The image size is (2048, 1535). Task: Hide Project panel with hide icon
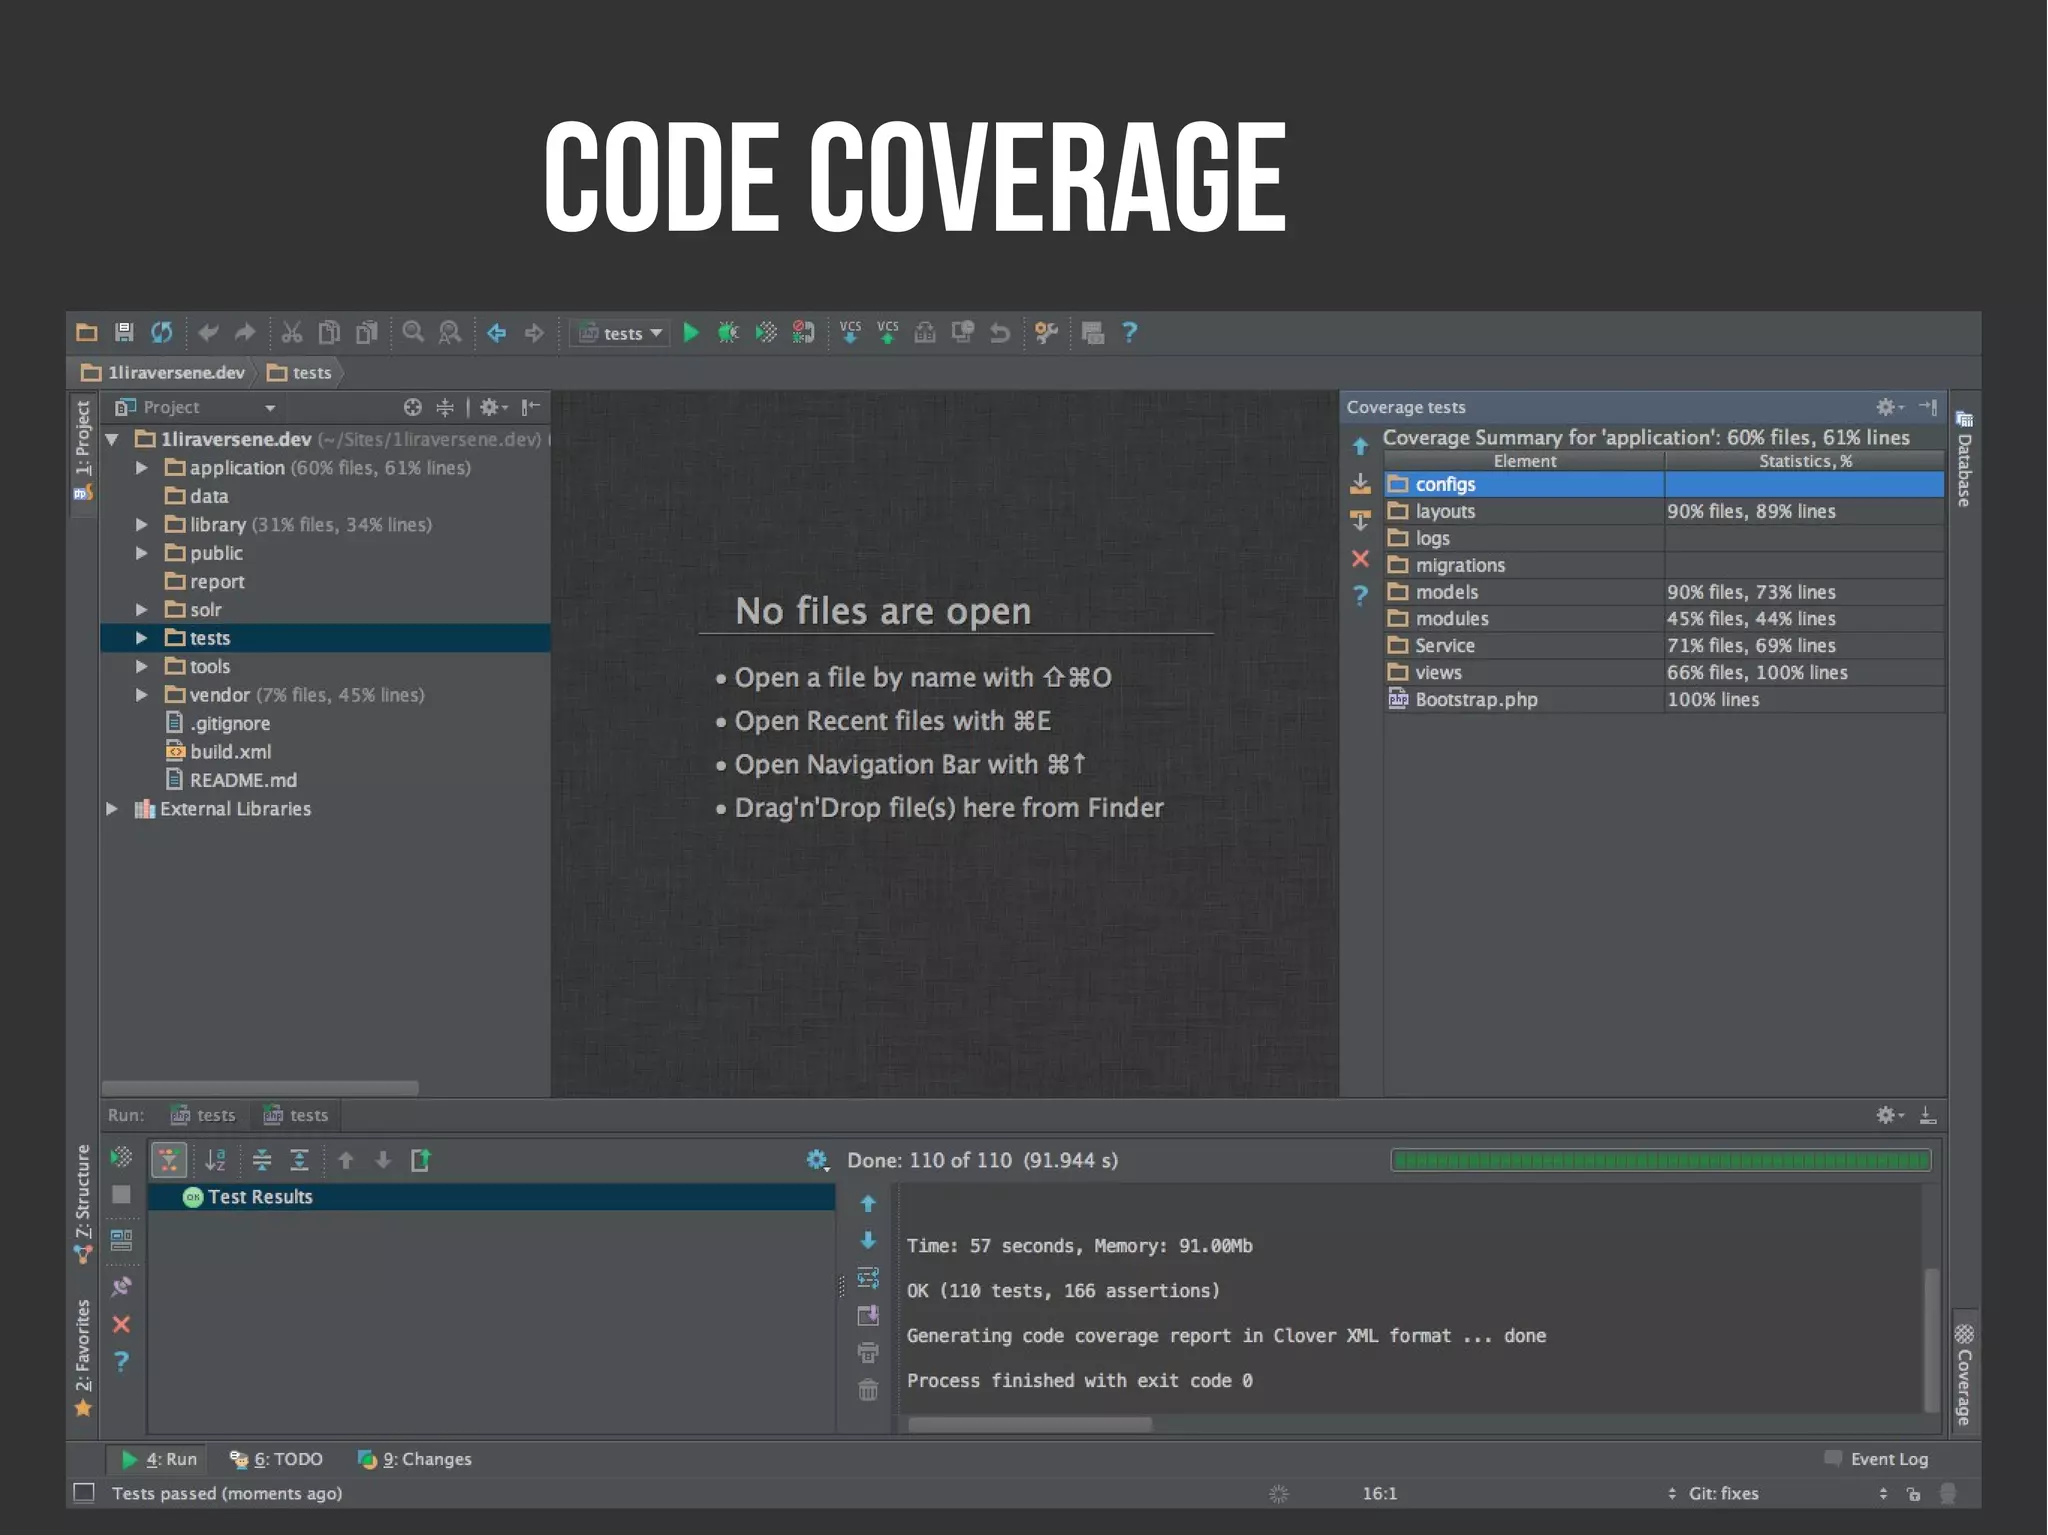coord(531,407)
